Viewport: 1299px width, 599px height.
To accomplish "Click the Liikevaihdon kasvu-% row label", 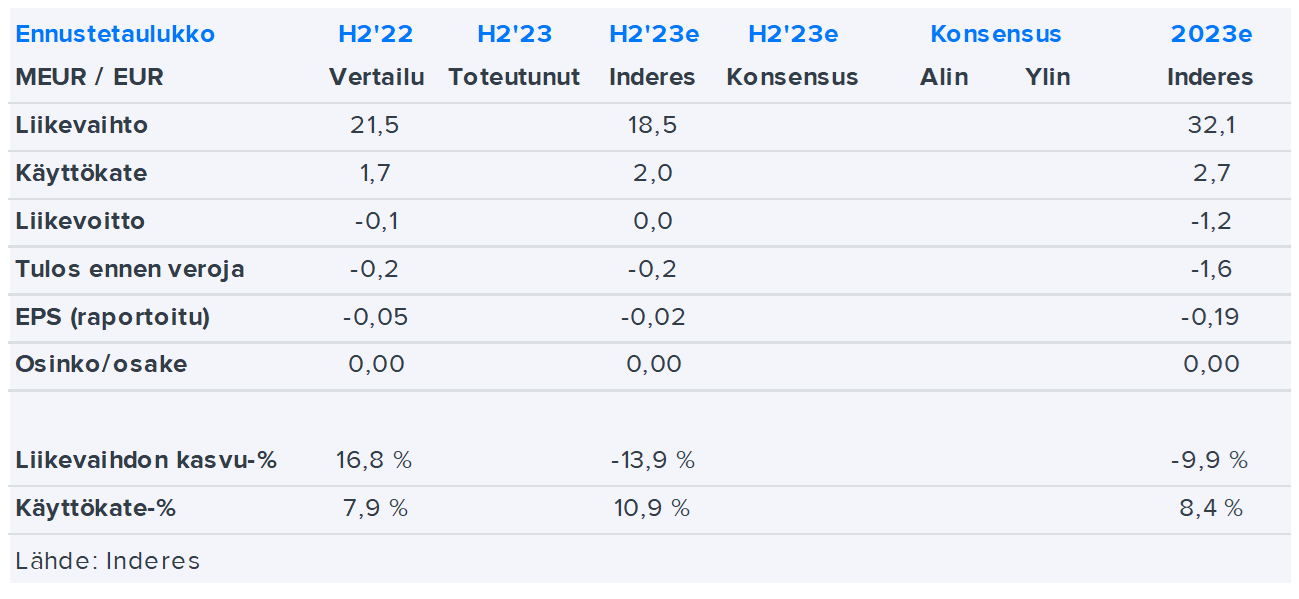I will pos(146,460).
